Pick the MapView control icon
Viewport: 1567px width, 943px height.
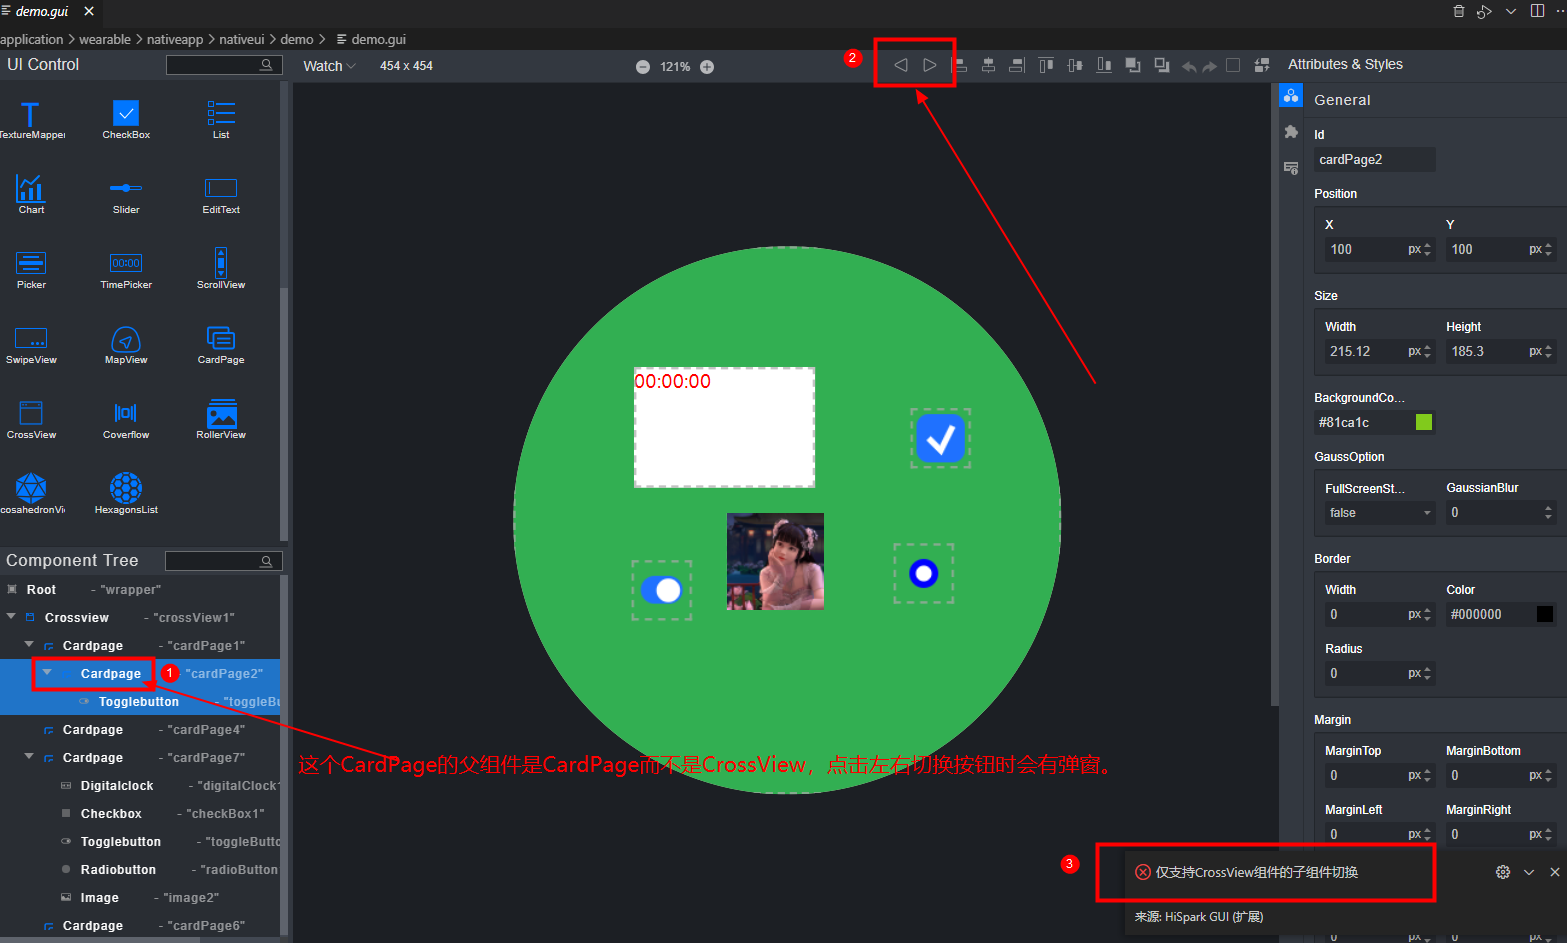click(126, 344)
